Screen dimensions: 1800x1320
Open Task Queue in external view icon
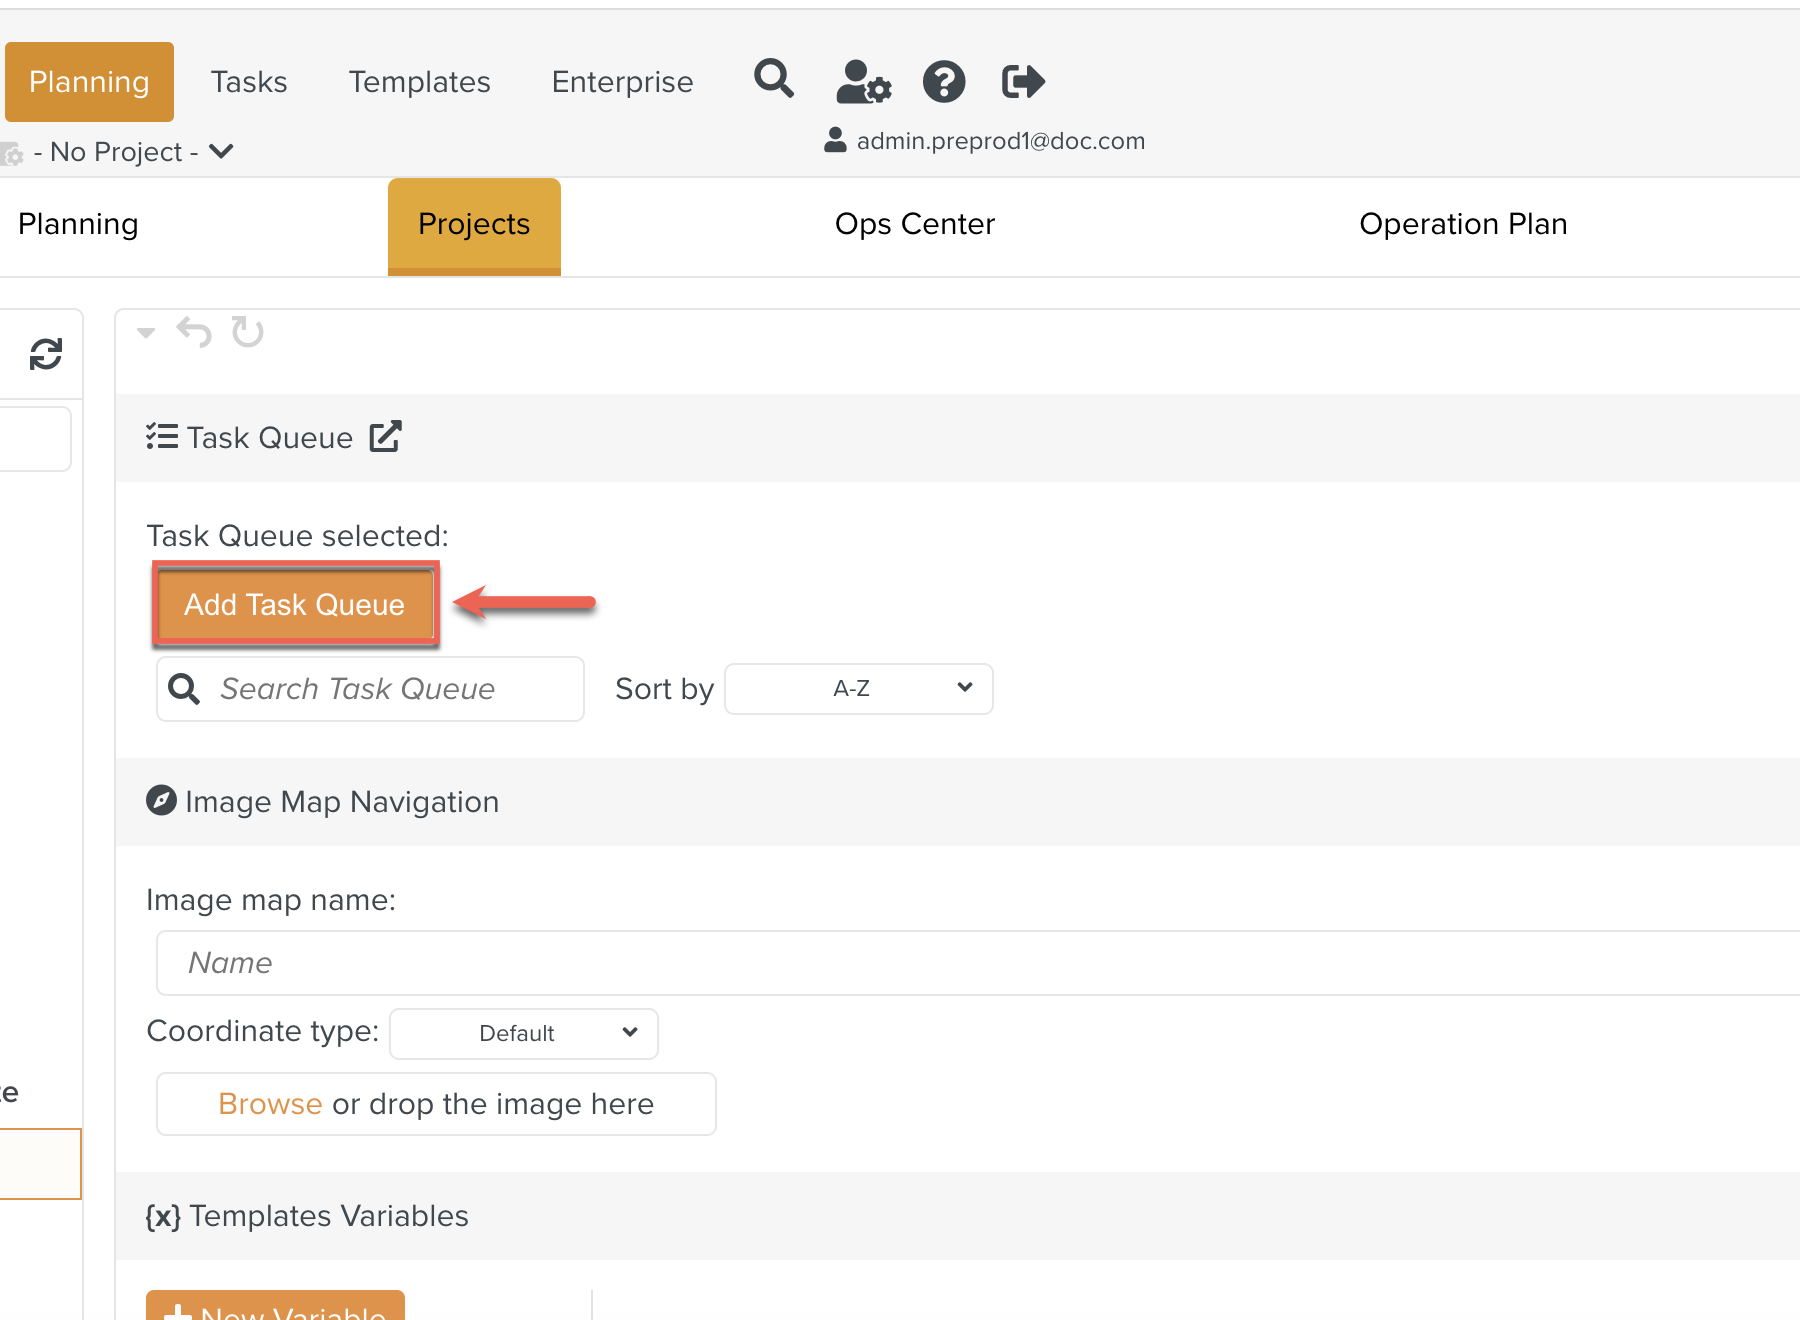(385, 437)
